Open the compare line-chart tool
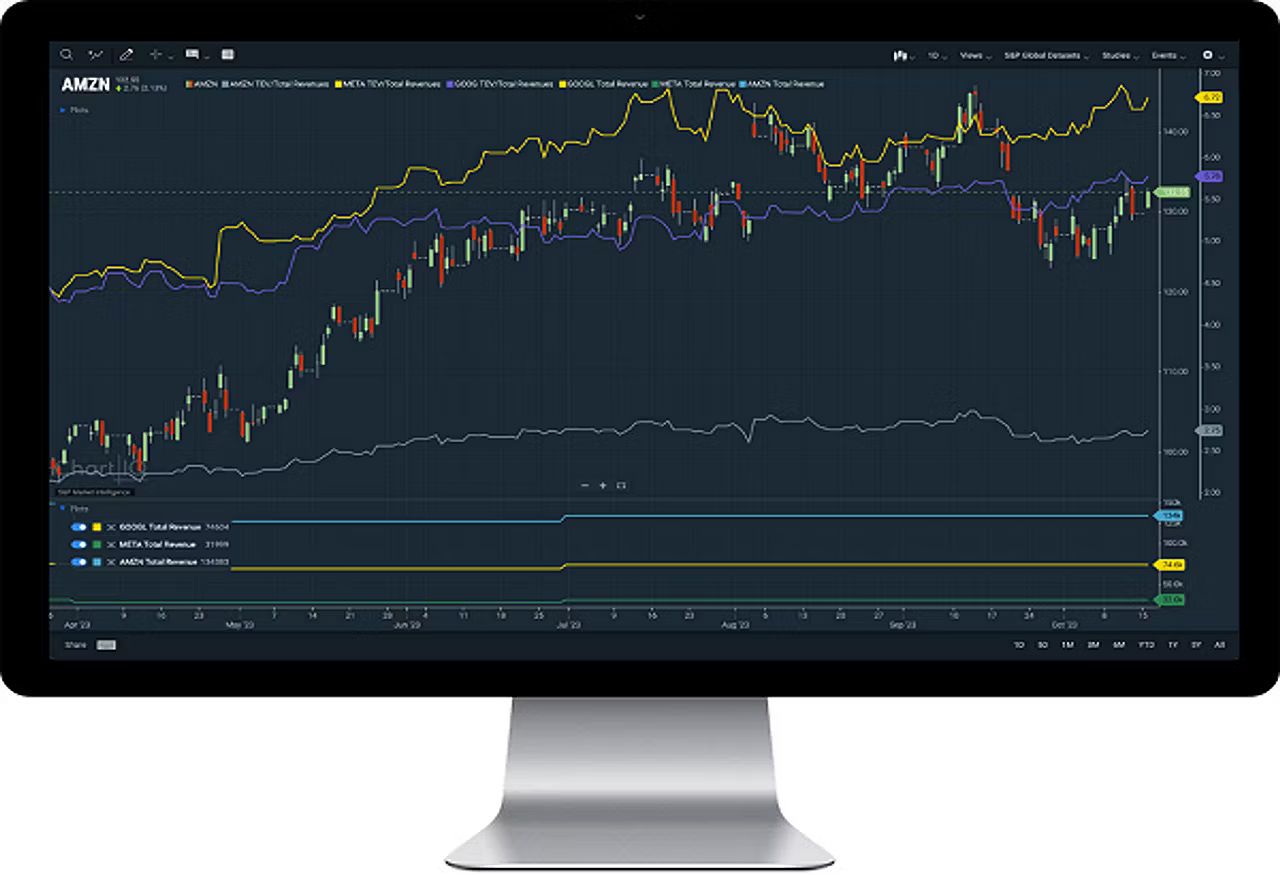 point(96,55)
